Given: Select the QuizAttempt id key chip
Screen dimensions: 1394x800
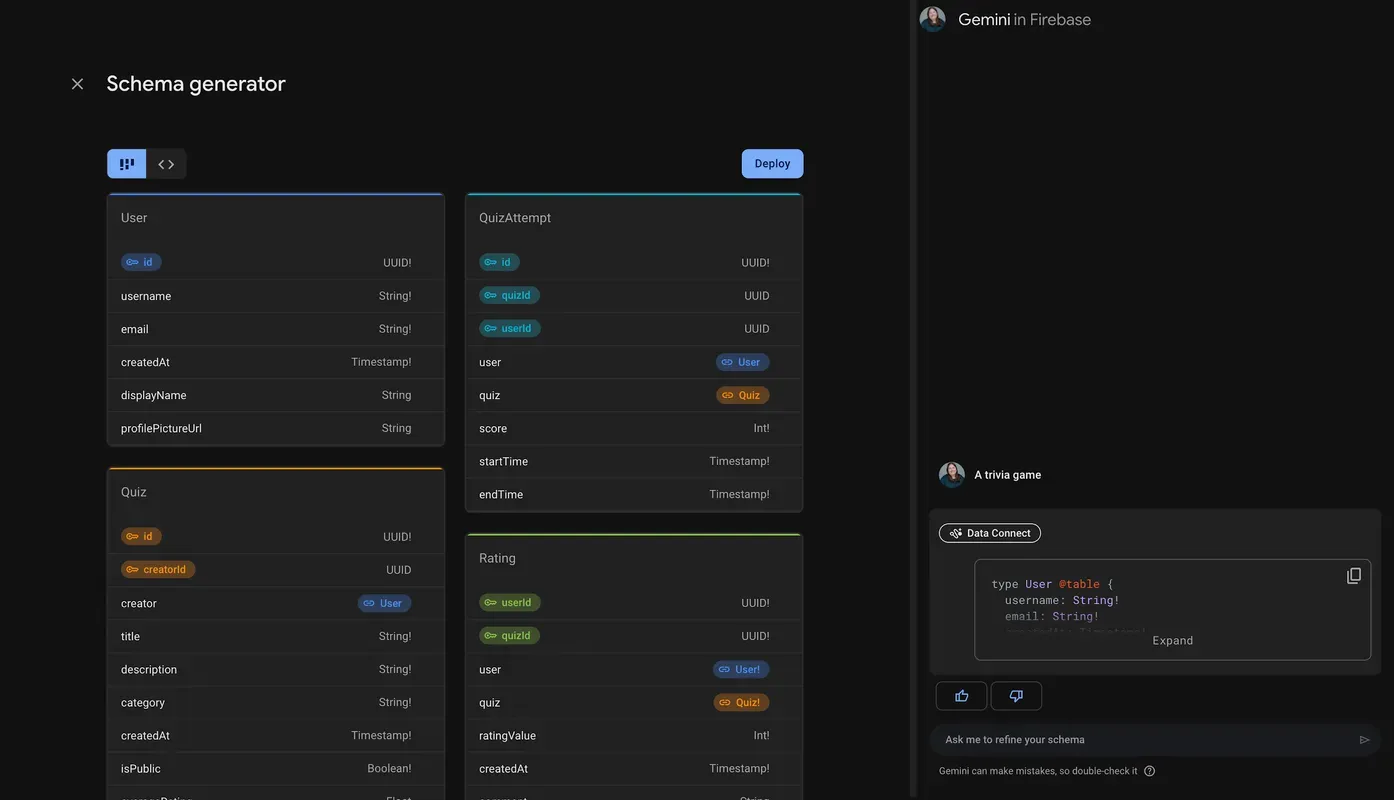Looking at the screenshot, I should (x=499, y=262).
